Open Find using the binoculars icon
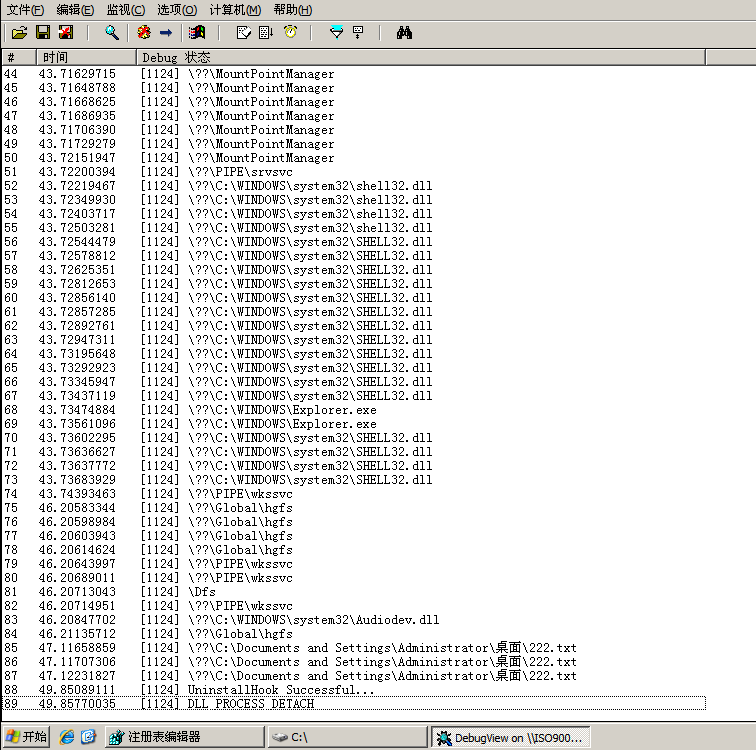 point(404,33)
